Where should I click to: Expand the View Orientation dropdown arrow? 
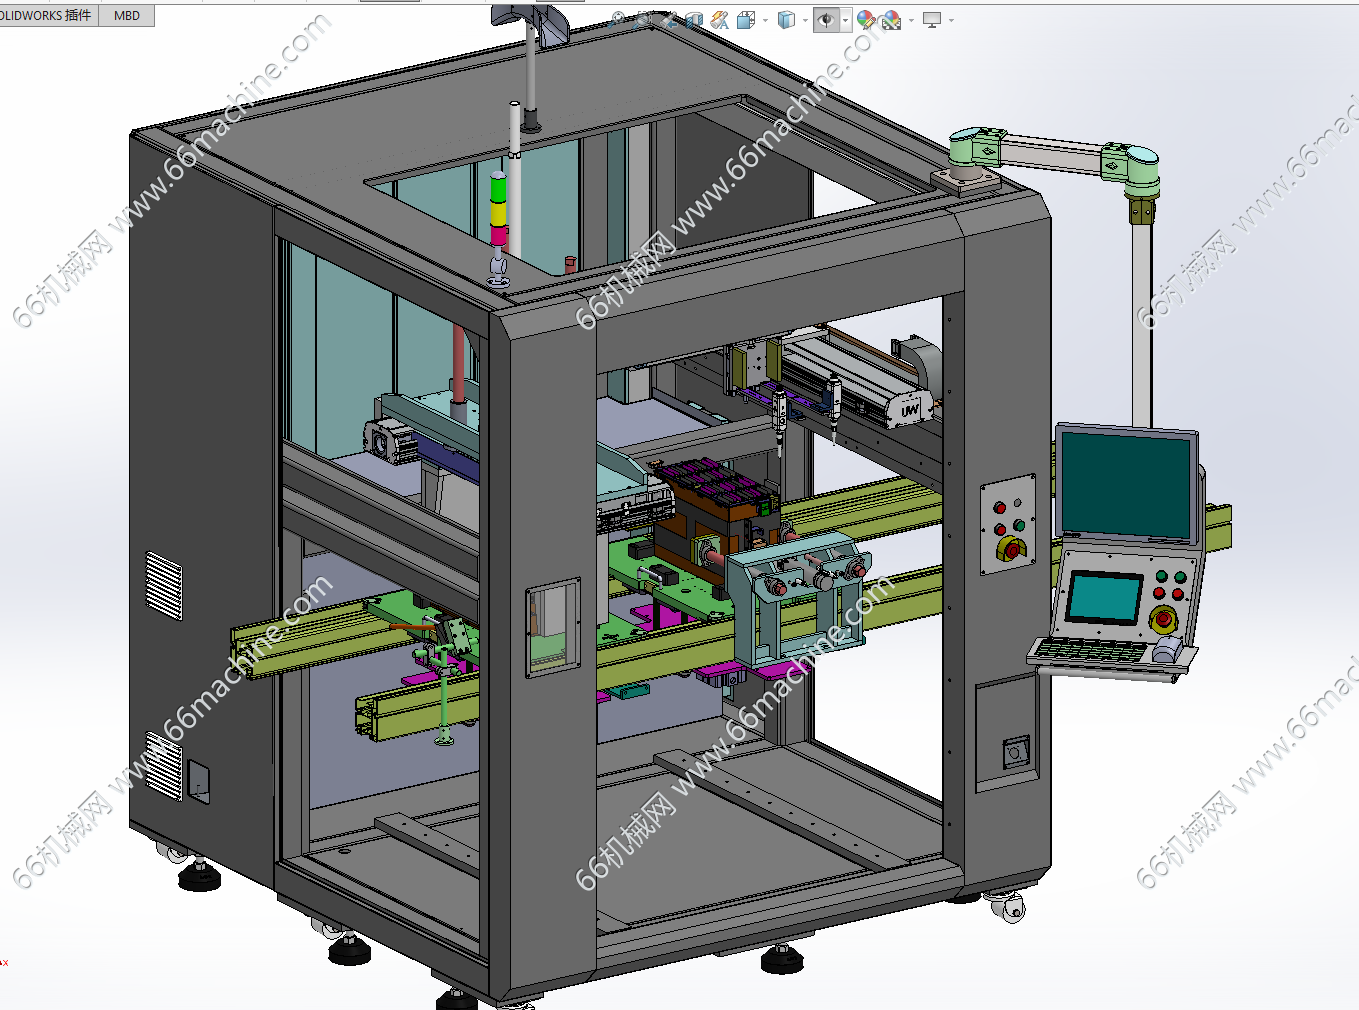(x=765, y=20)
